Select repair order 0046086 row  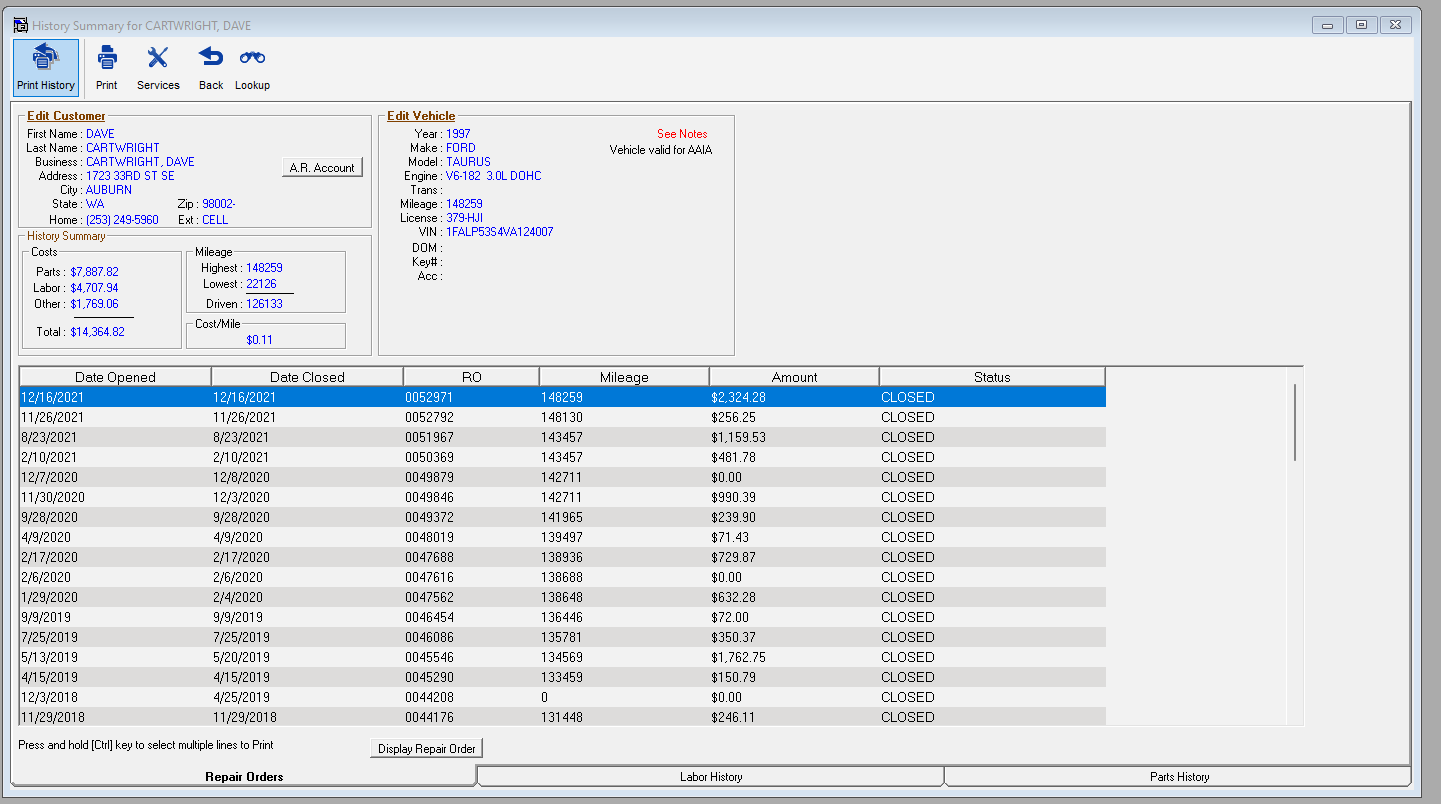pyautogui.click(x=563, y=637)
